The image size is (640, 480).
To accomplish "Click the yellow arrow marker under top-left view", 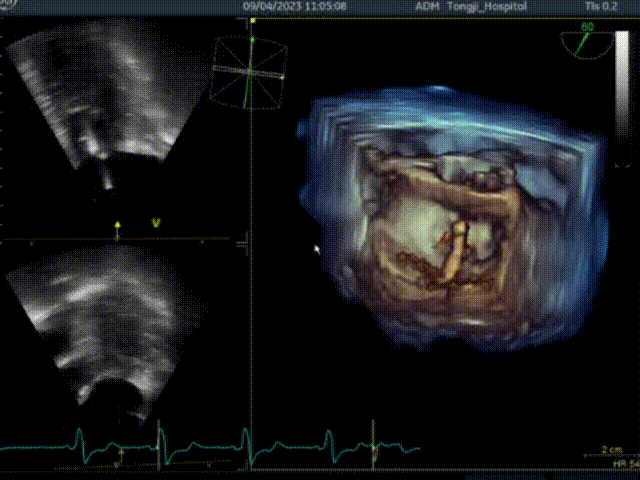I will click(118, 227).
